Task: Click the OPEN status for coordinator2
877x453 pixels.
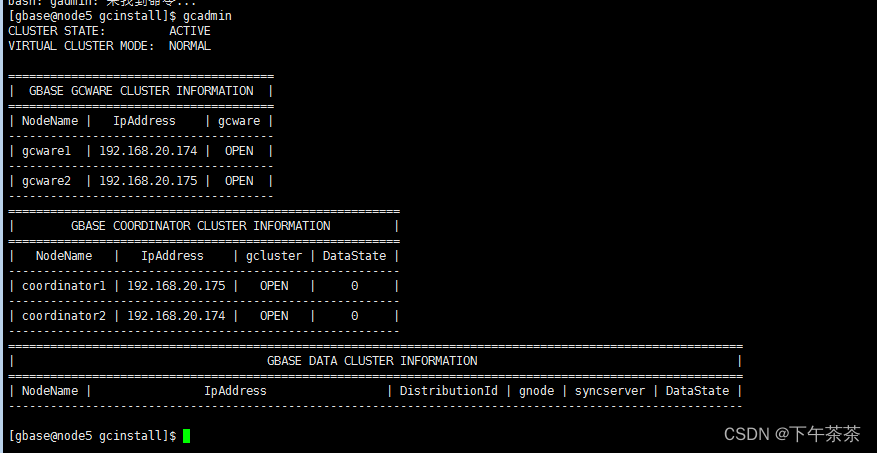Action: pos(274,316)
